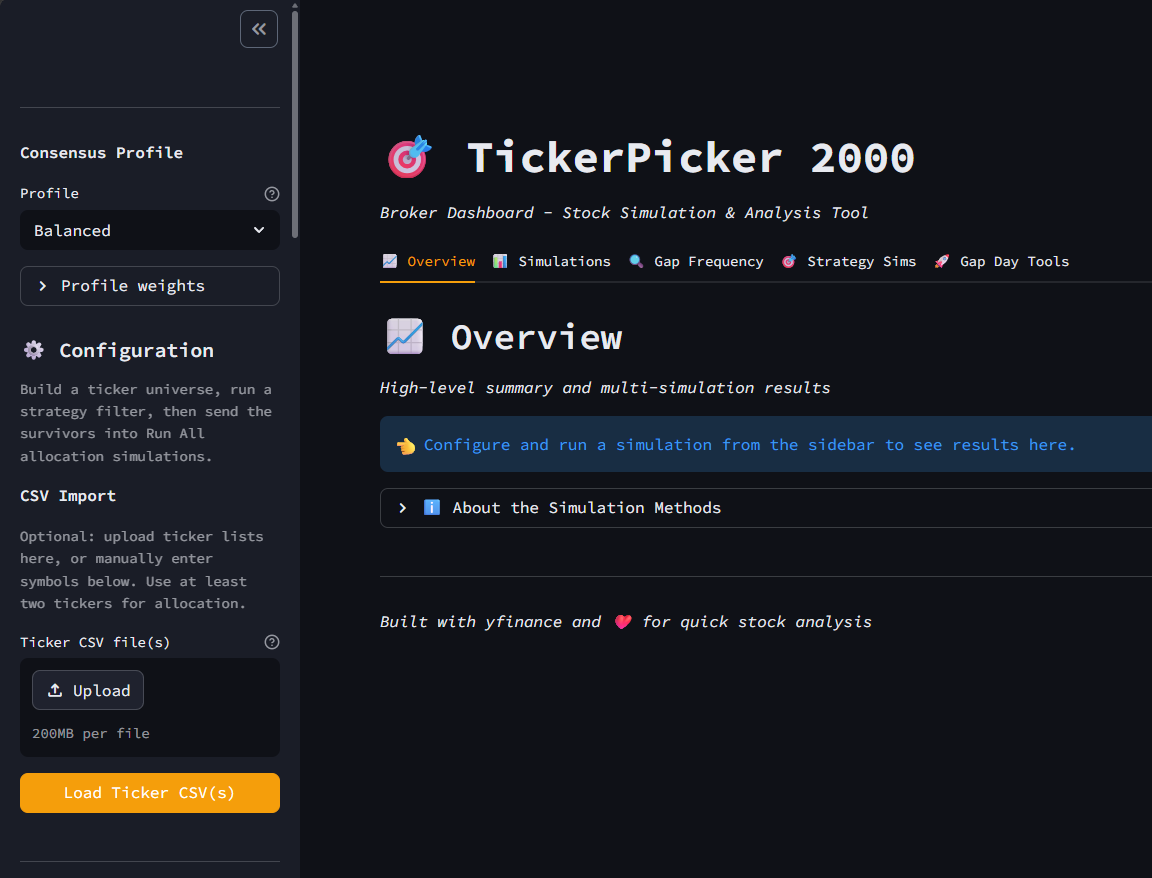The image size is (1152, 878).
Task: Click the 200MB per file text
Action: coord(91,733)
